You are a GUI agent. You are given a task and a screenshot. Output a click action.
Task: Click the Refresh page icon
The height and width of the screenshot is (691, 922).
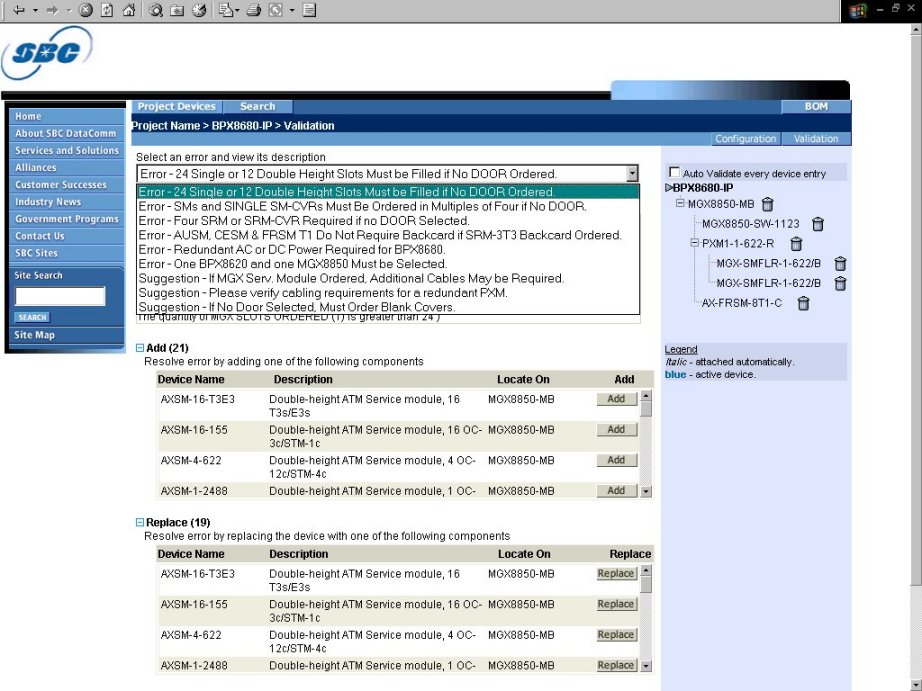[107, 10]
